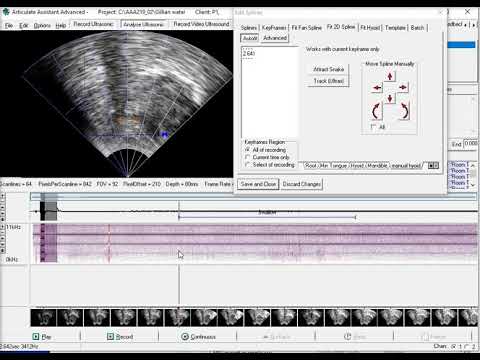
Task: Select the manual hyoid spline tab
Action: click(x=406, y=165)
